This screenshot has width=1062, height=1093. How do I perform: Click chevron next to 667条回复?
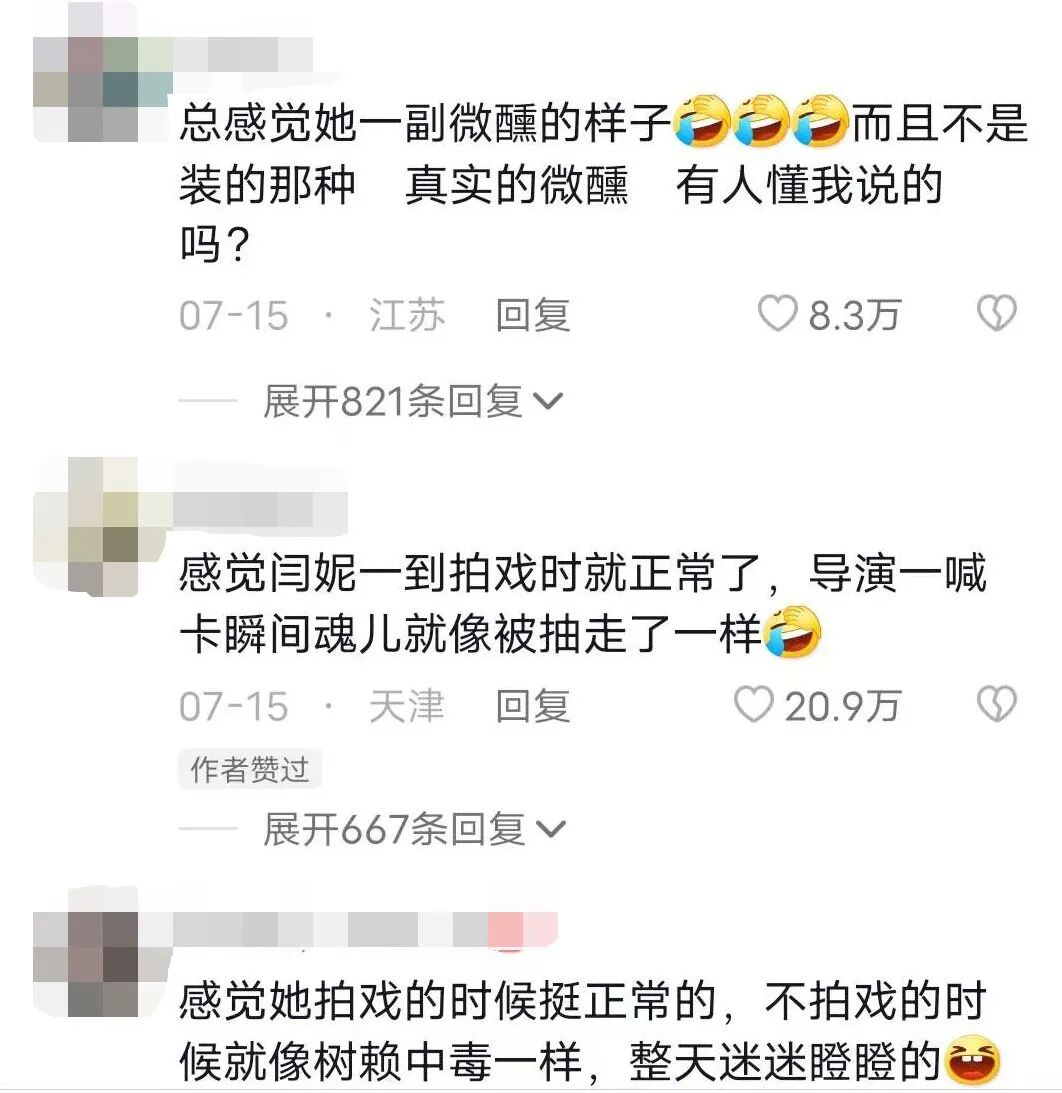click(x=551, y=830)
